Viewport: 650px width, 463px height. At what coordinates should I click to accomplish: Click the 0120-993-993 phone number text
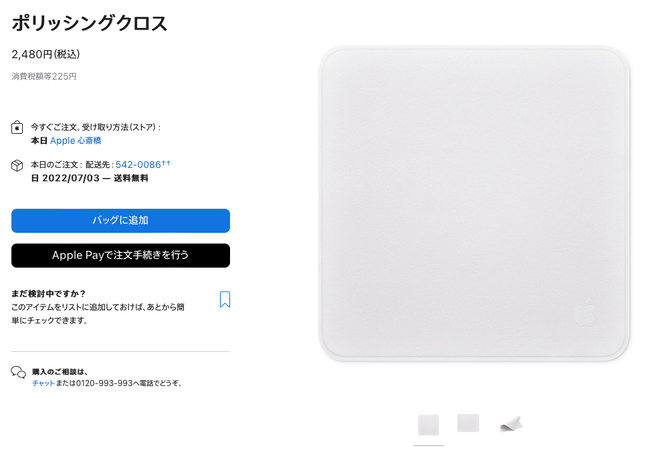click(104, 383)
